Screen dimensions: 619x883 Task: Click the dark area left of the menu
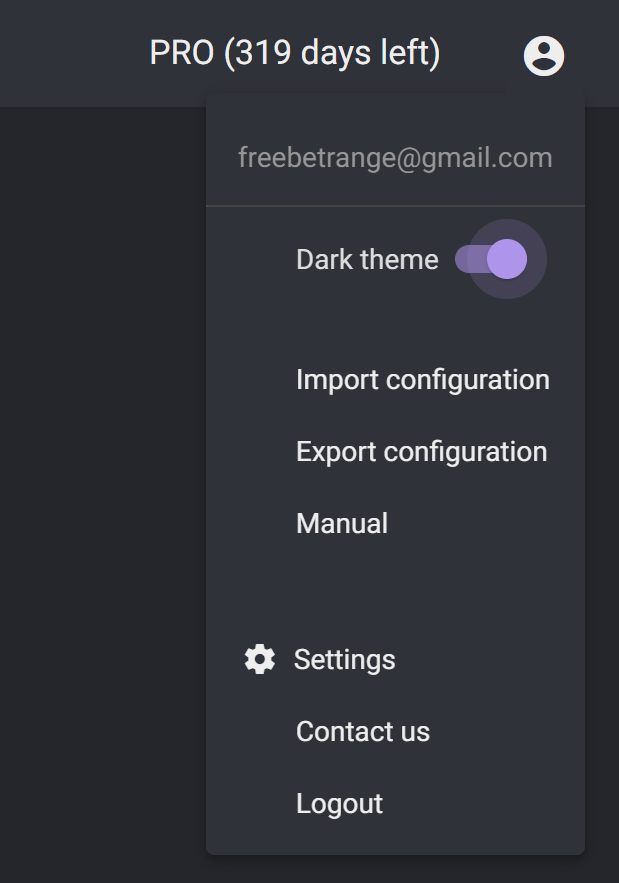point(103,490)
